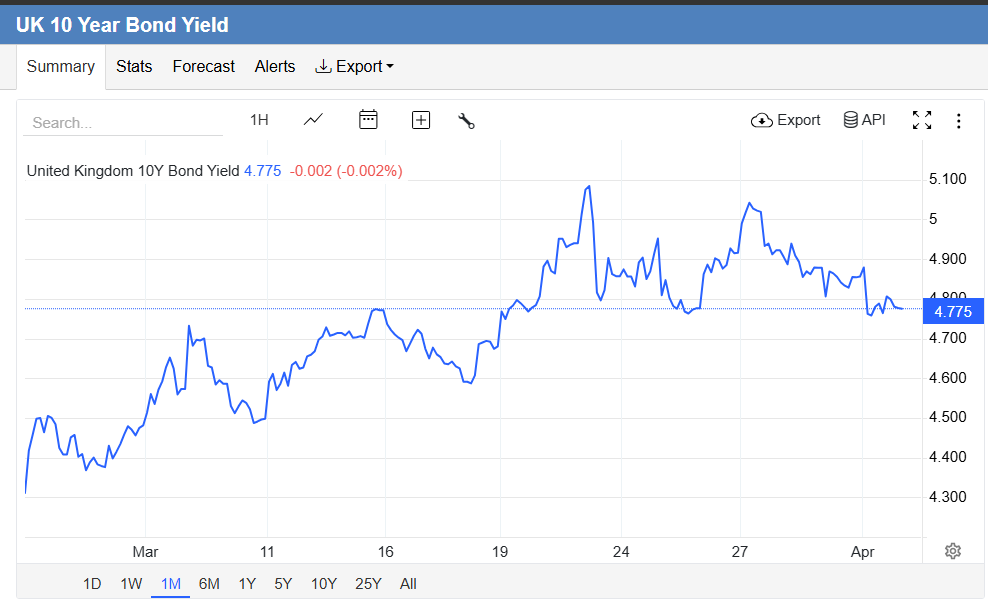Change the 1H interval selector
This screenshot has width=988, height=607.
pos(259,120)
